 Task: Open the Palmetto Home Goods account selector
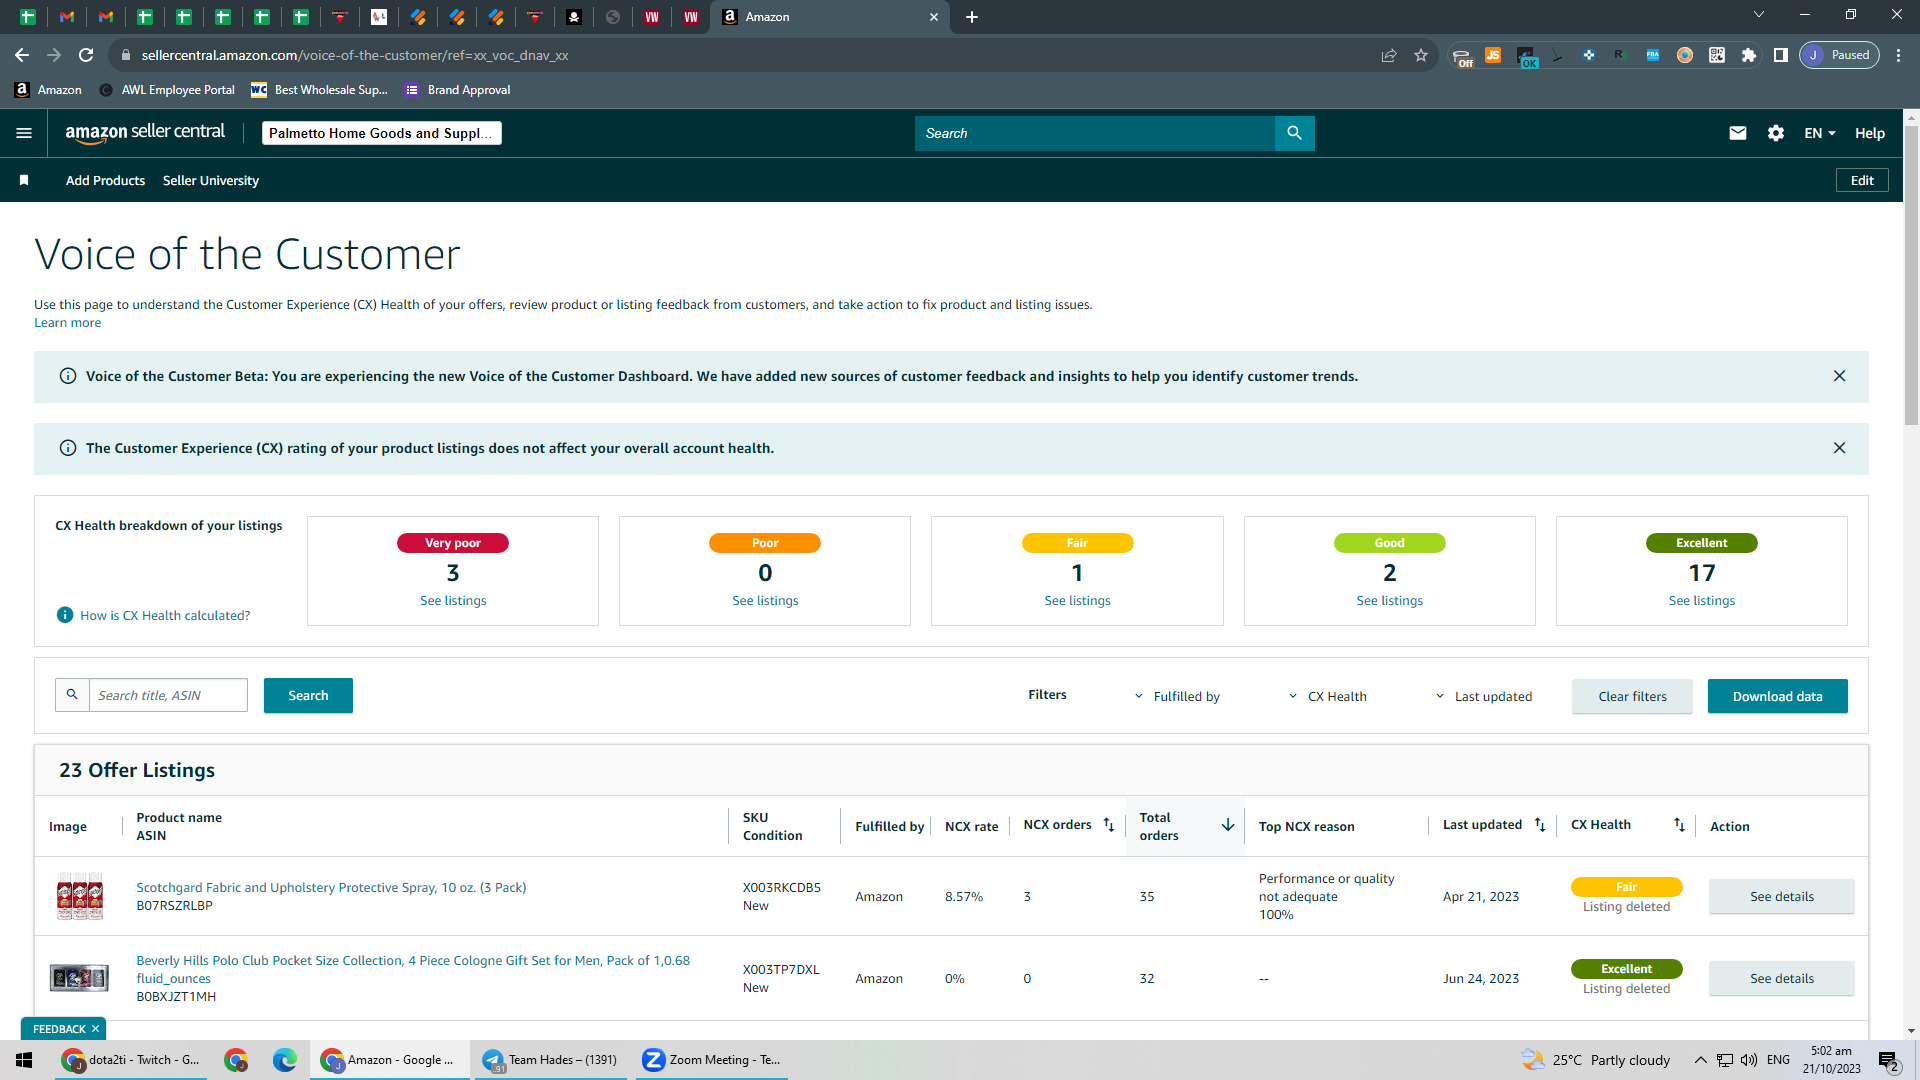[x=382, y=133]
